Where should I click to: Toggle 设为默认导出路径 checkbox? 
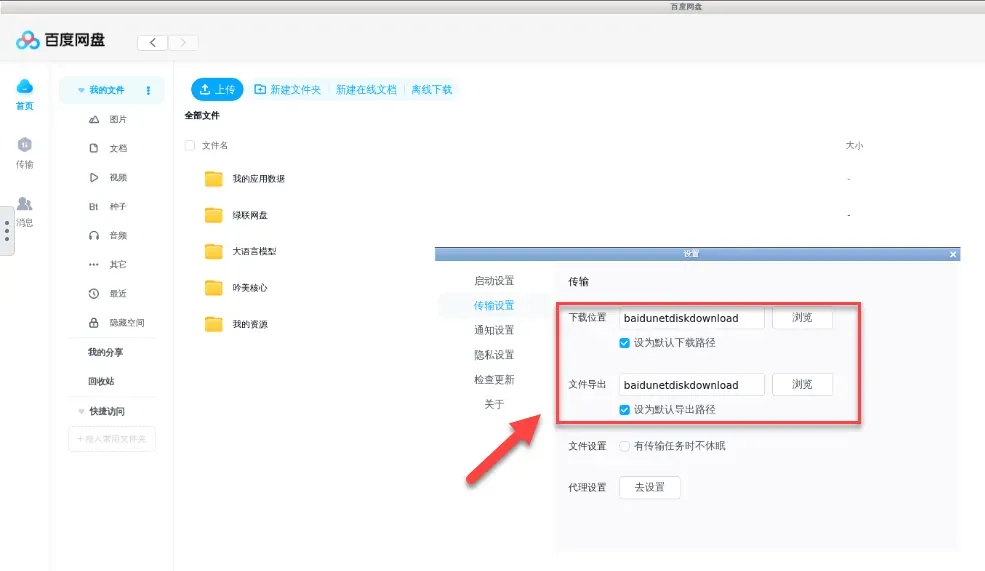[624, 410]
